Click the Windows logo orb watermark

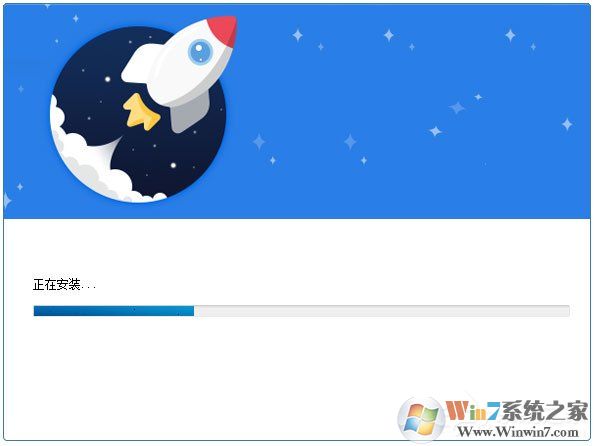click(420, 420)
